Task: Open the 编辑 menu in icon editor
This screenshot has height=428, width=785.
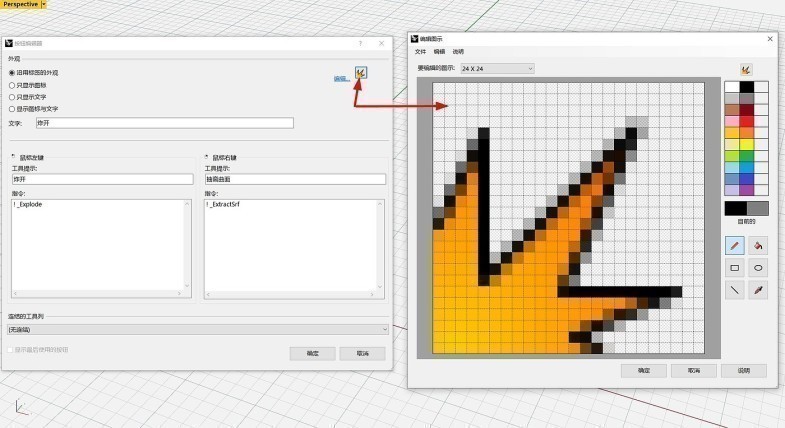Action: pyautogui.click(x=439, y=51)
